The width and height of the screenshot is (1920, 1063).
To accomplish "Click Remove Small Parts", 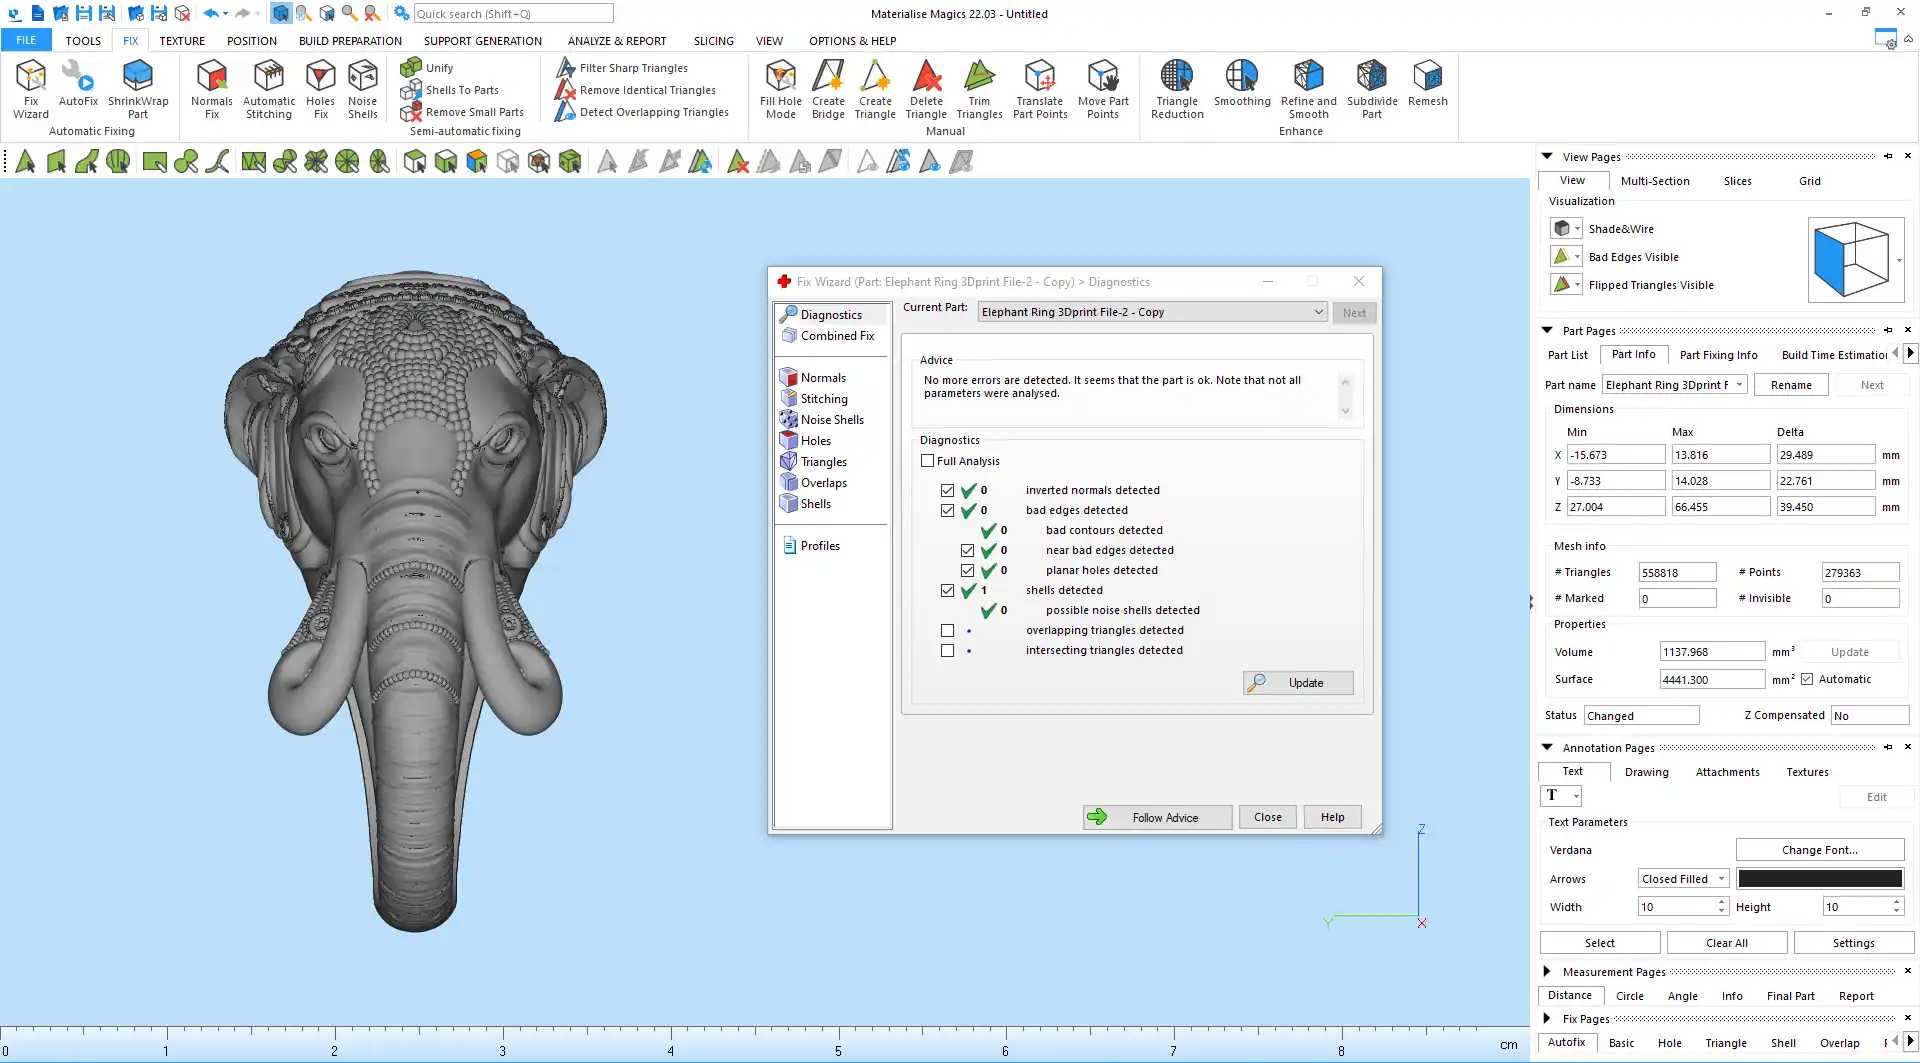I will (x=462, y=112).
